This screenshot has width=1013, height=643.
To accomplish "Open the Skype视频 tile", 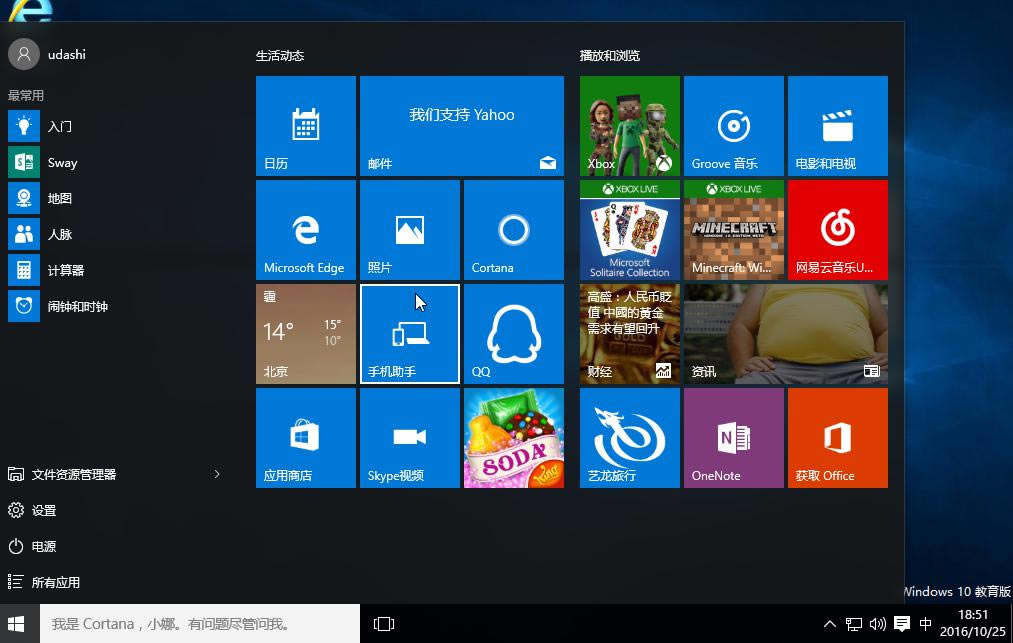I will pyautogui.click(x=410, y=438).
